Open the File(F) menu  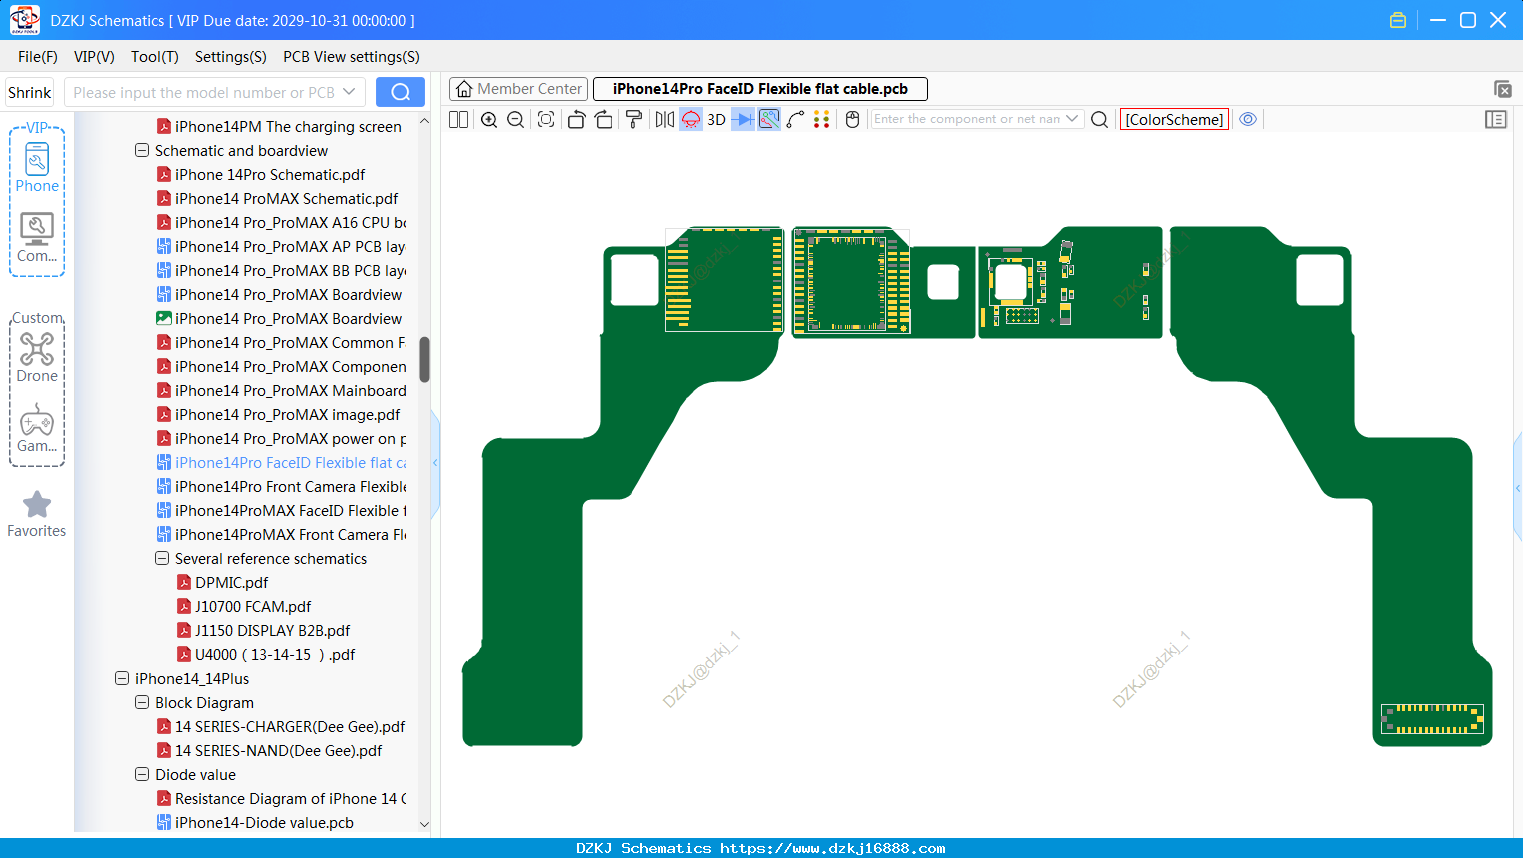pyautogui.click(x=38, y=57)
